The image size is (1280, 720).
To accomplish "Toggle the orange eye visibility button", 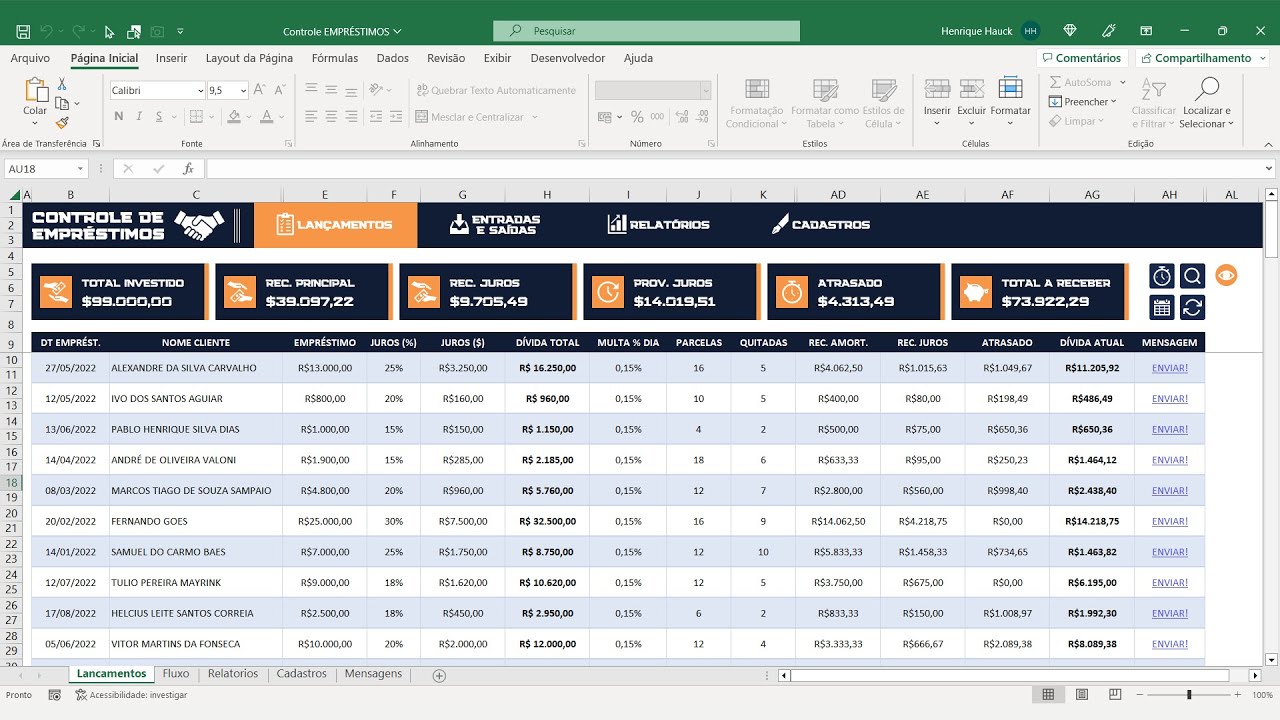I will pos(1226,275).
